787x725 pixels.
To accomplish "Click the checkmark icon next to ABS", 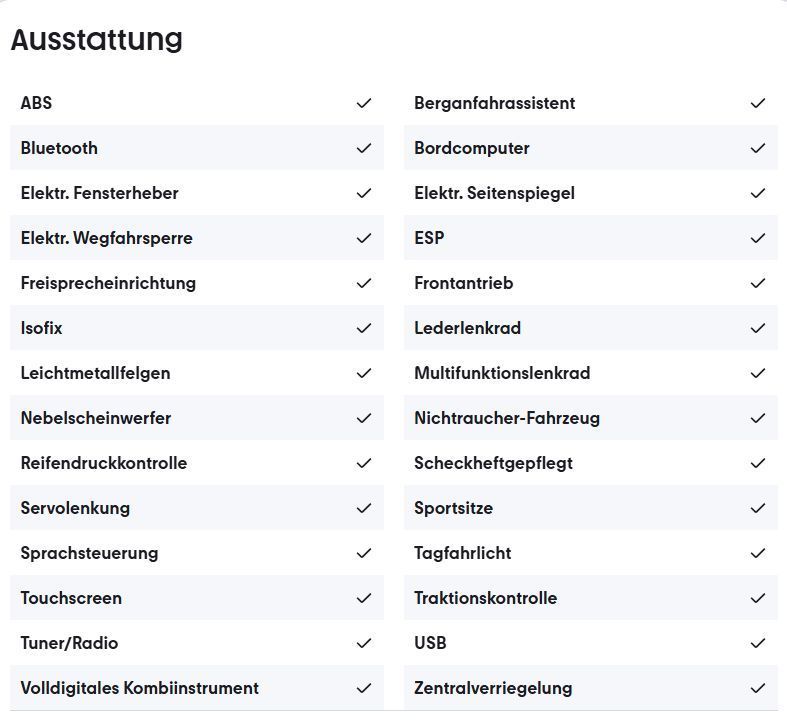I will [x=364, y=103].
